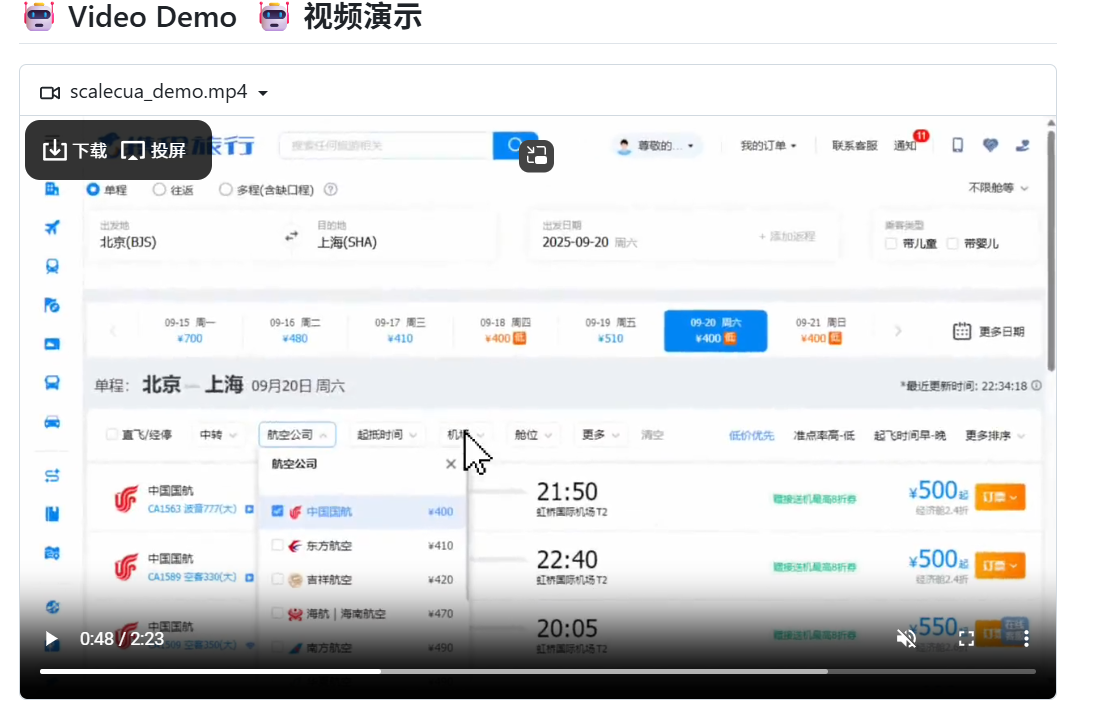Viewport: 1093px width, 712px height.
Task: Open 不限舱等 cabin class dropdown
Action: [998, 188]
